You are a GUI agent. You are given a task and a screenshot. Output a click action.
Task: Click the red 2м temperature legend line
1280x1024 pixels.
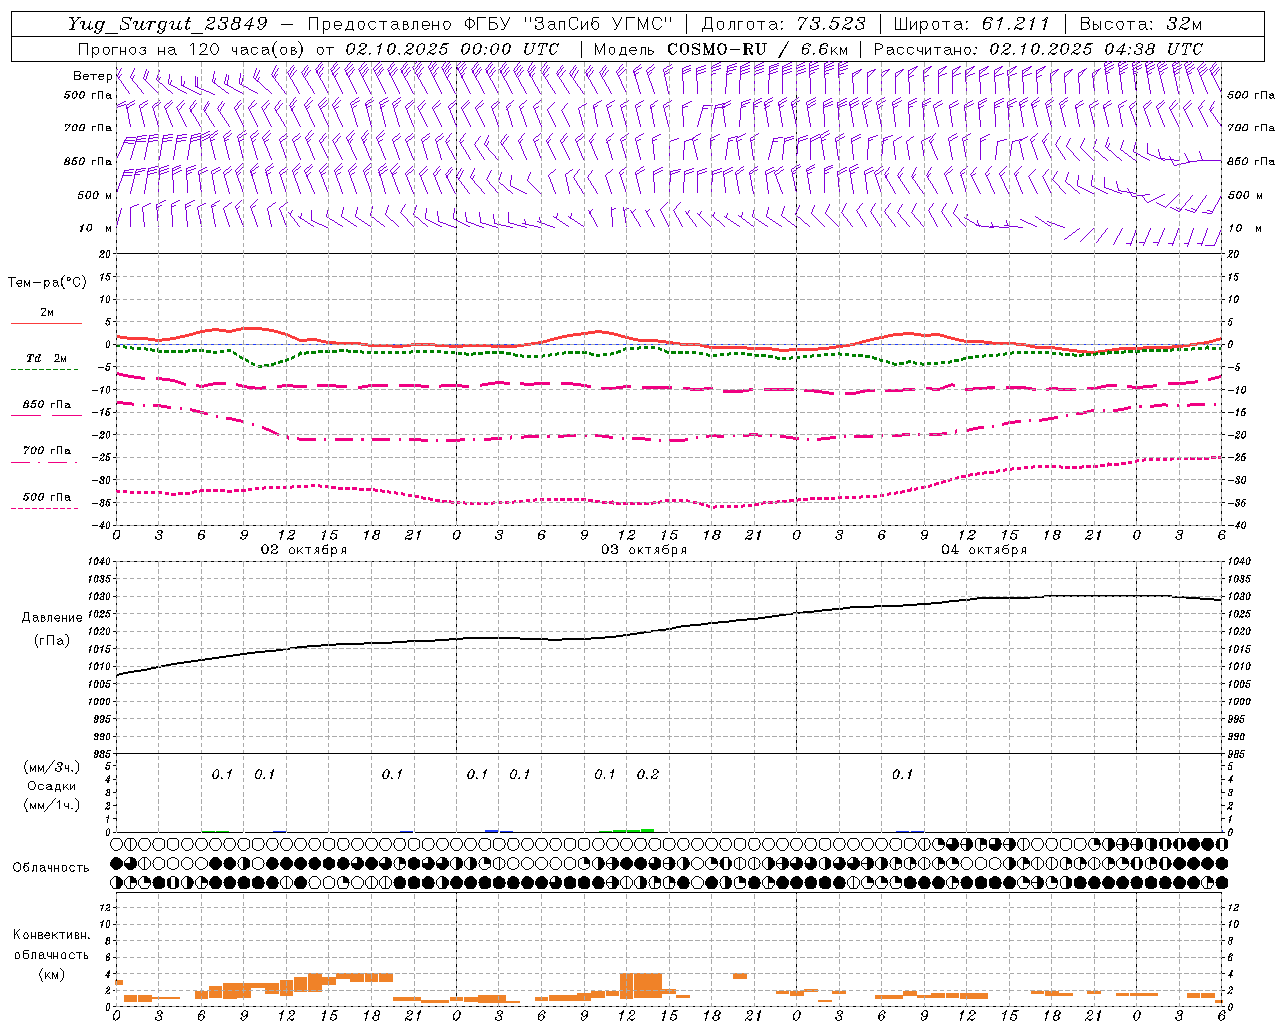click(46, 324)
